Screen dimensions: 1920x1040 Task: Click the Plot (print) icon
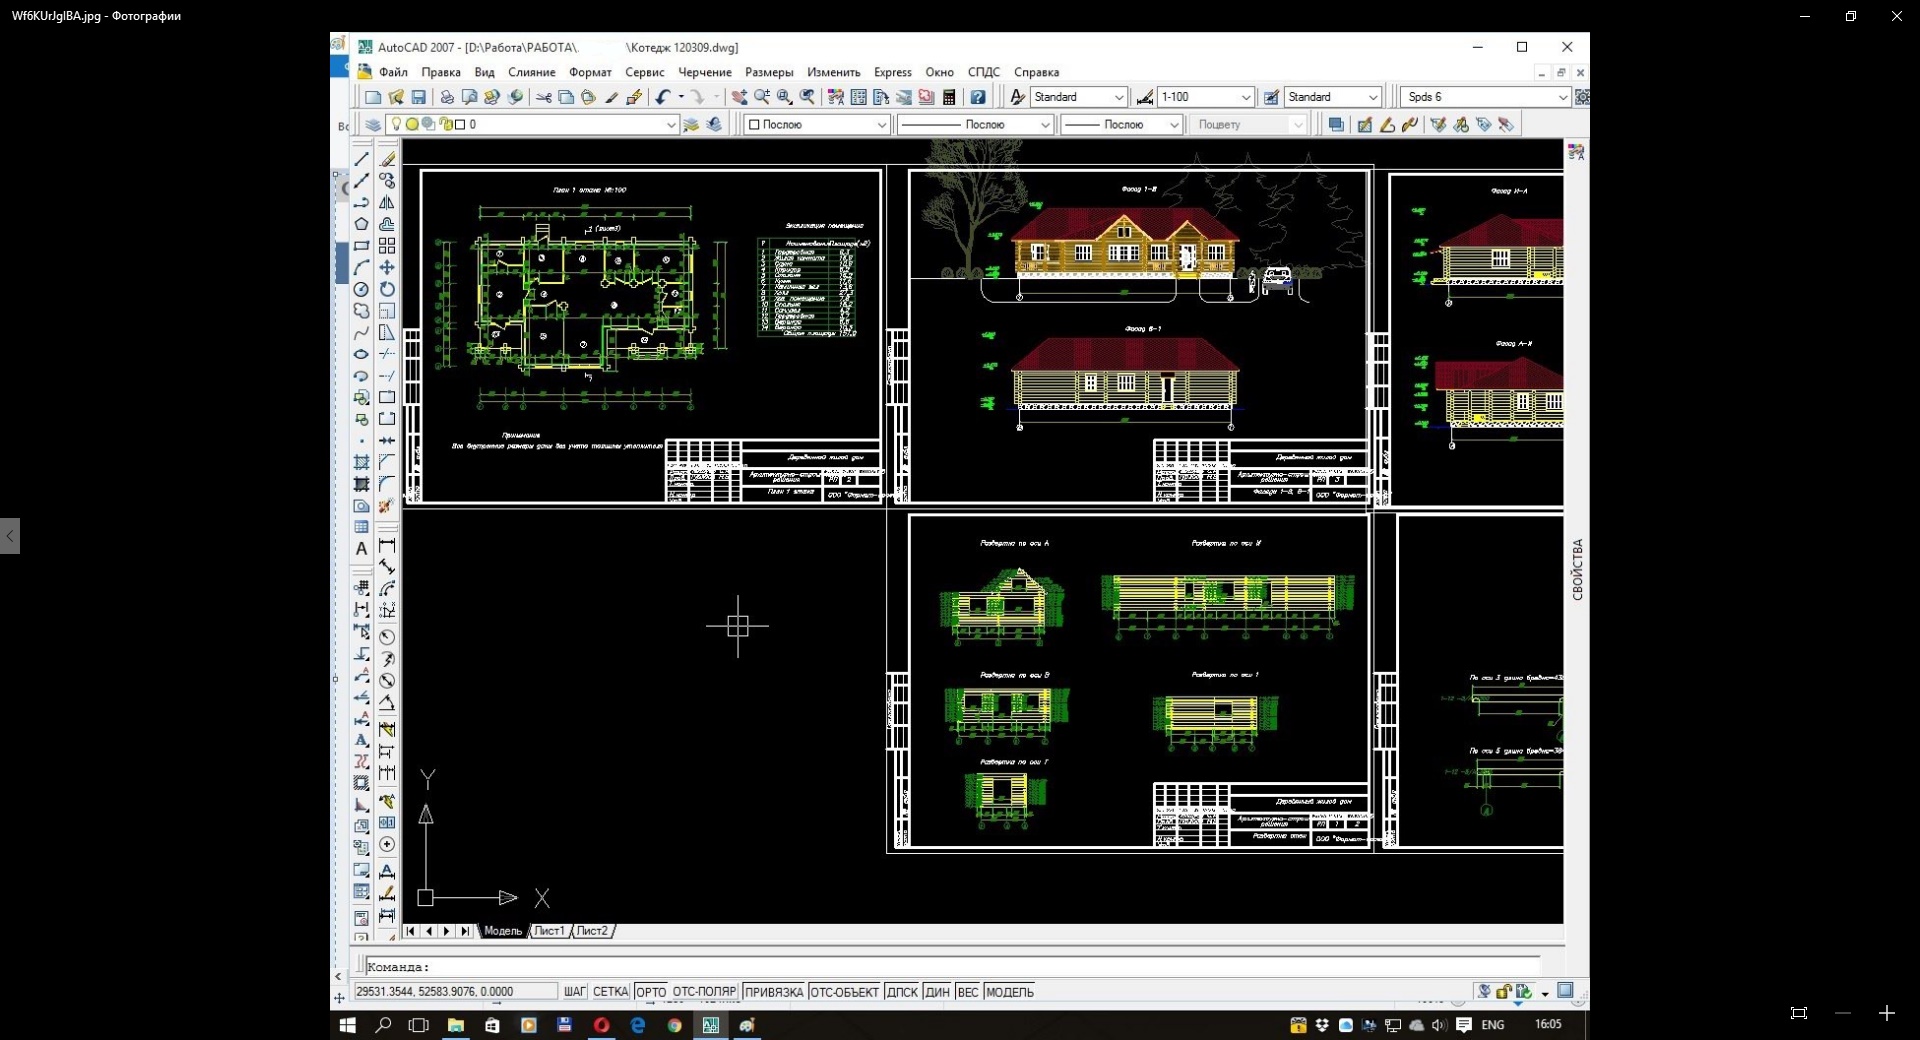pyautogui.click(x=447, y=97)
